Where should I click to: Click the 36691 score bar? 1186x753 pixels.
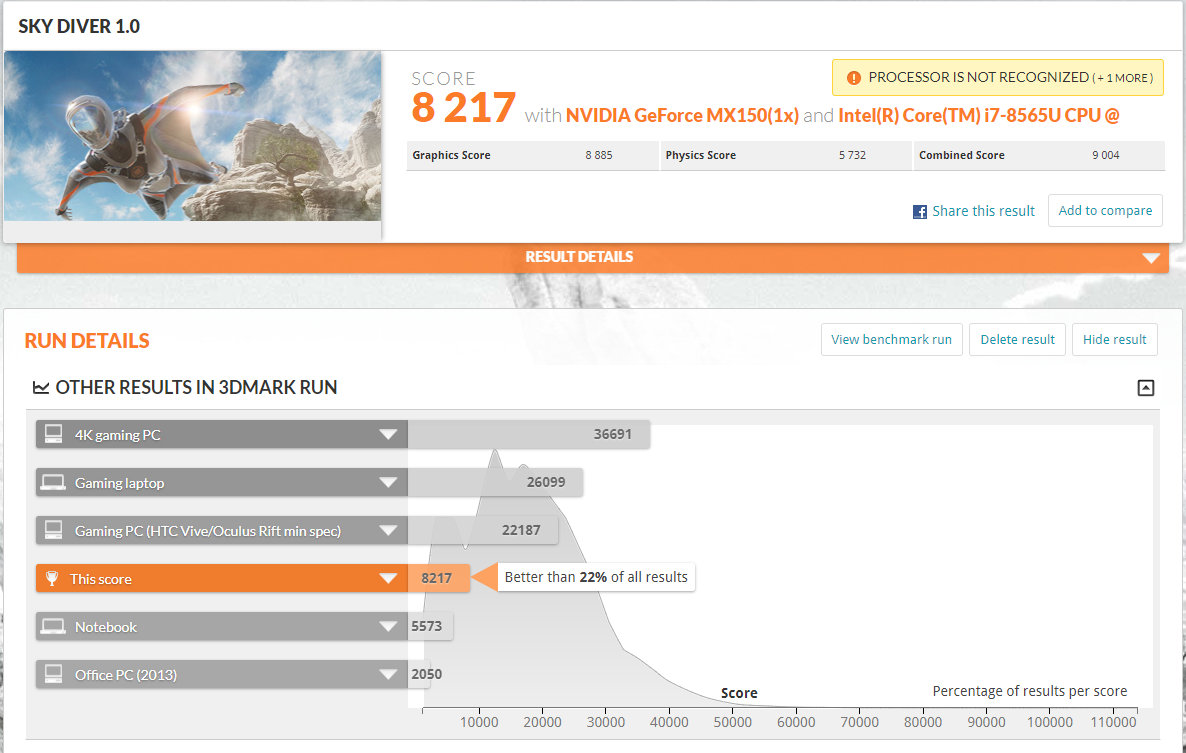coord(528,434)
